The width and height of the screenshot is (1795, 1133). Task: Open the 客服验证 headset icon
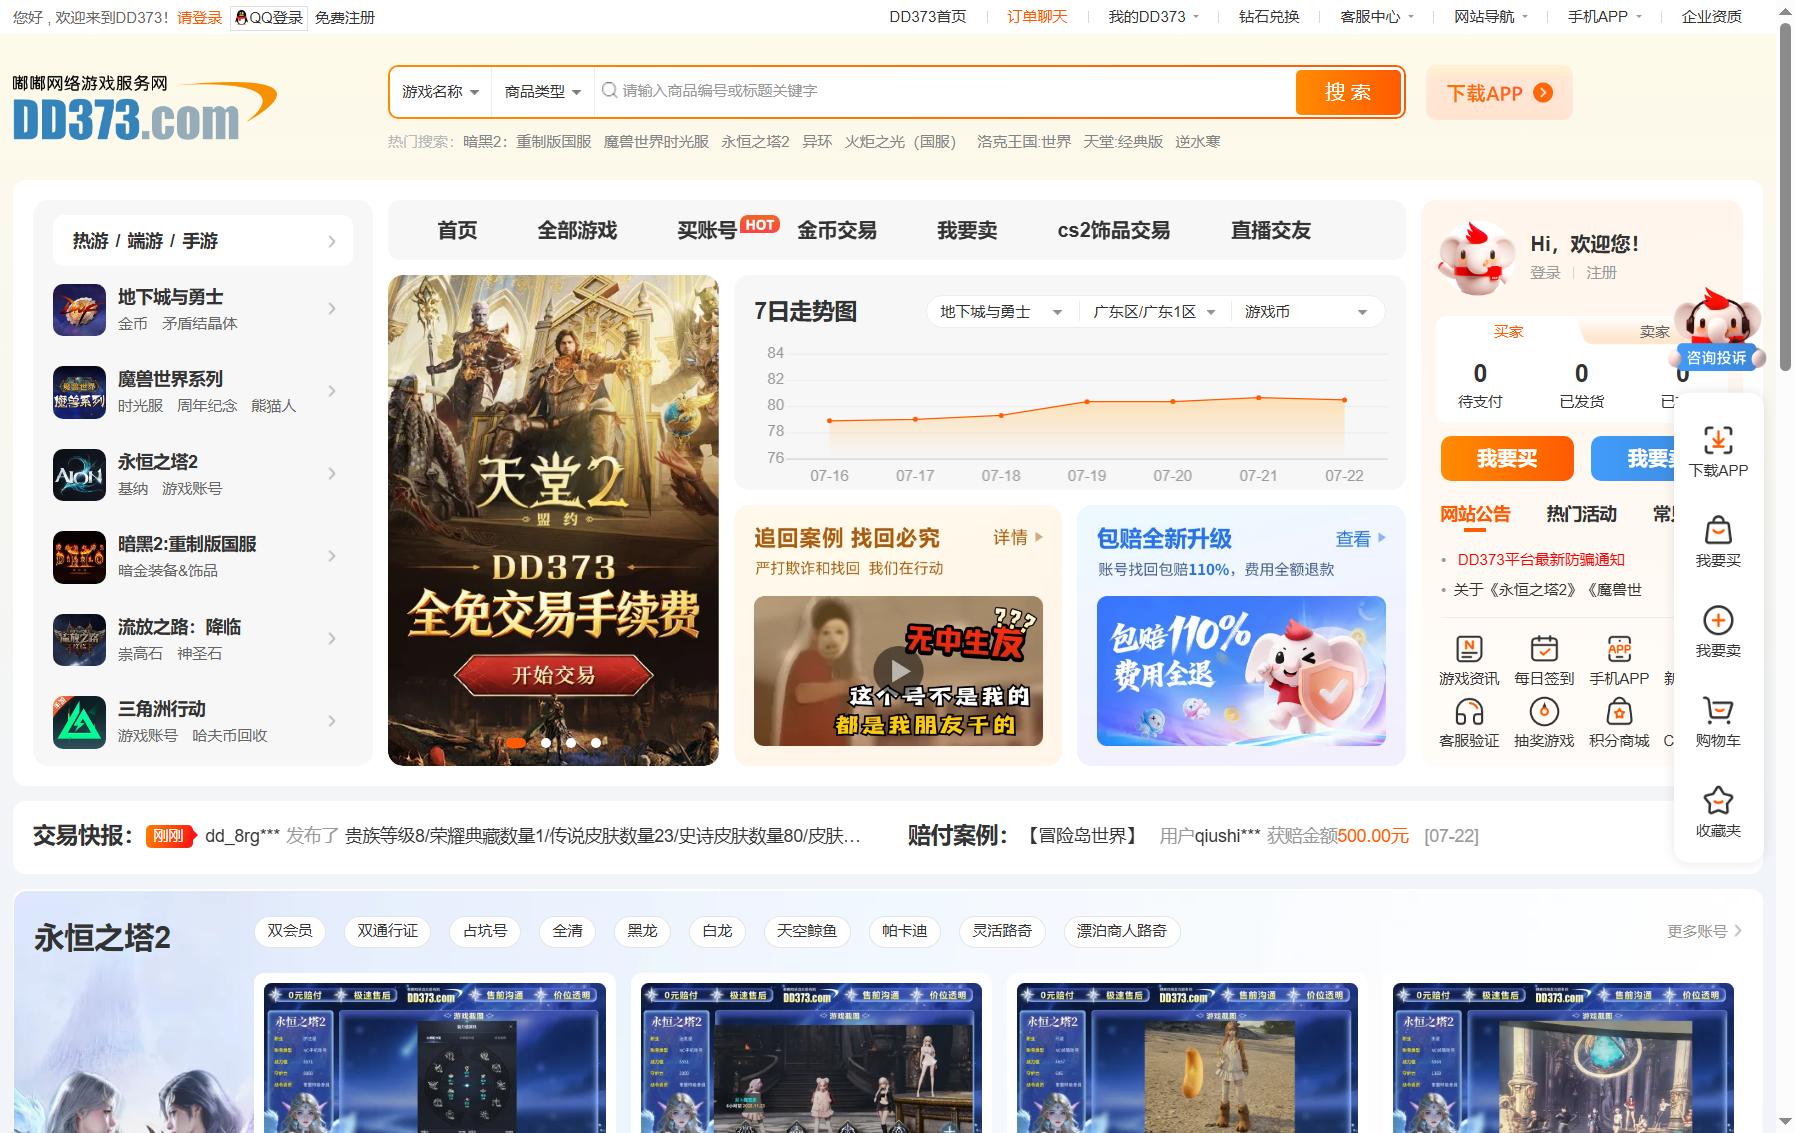[x=1469, y=712]
